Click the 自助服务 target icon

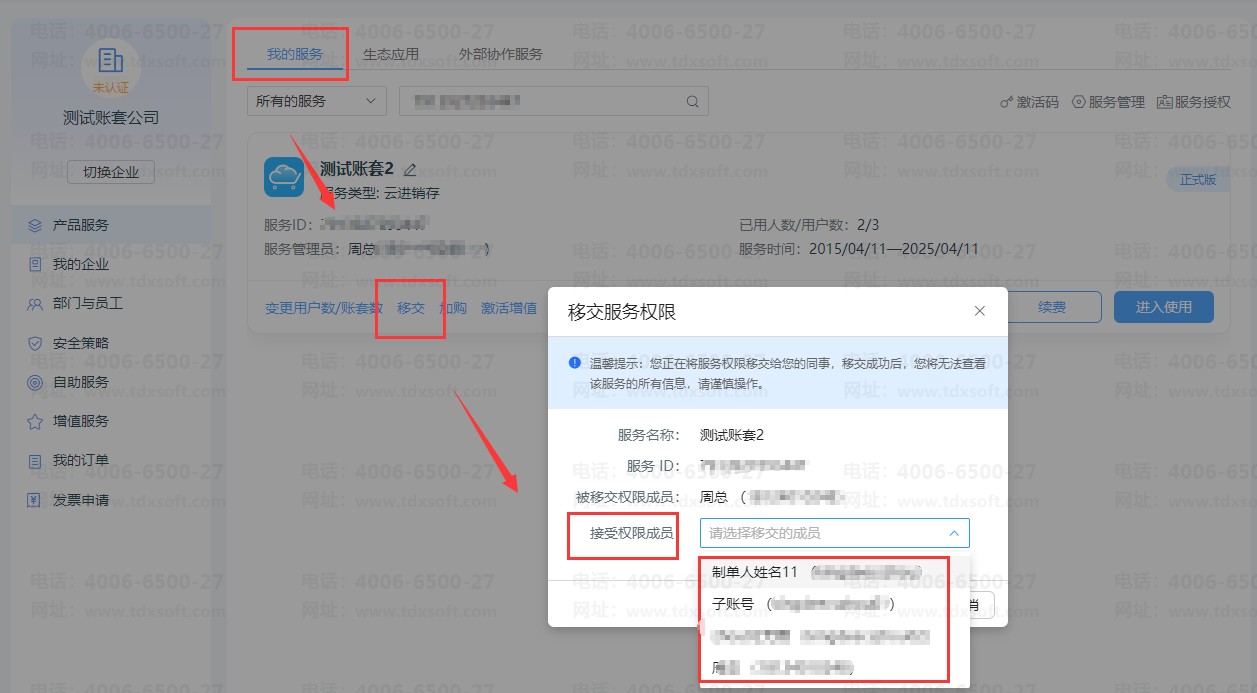click(35, 382)
